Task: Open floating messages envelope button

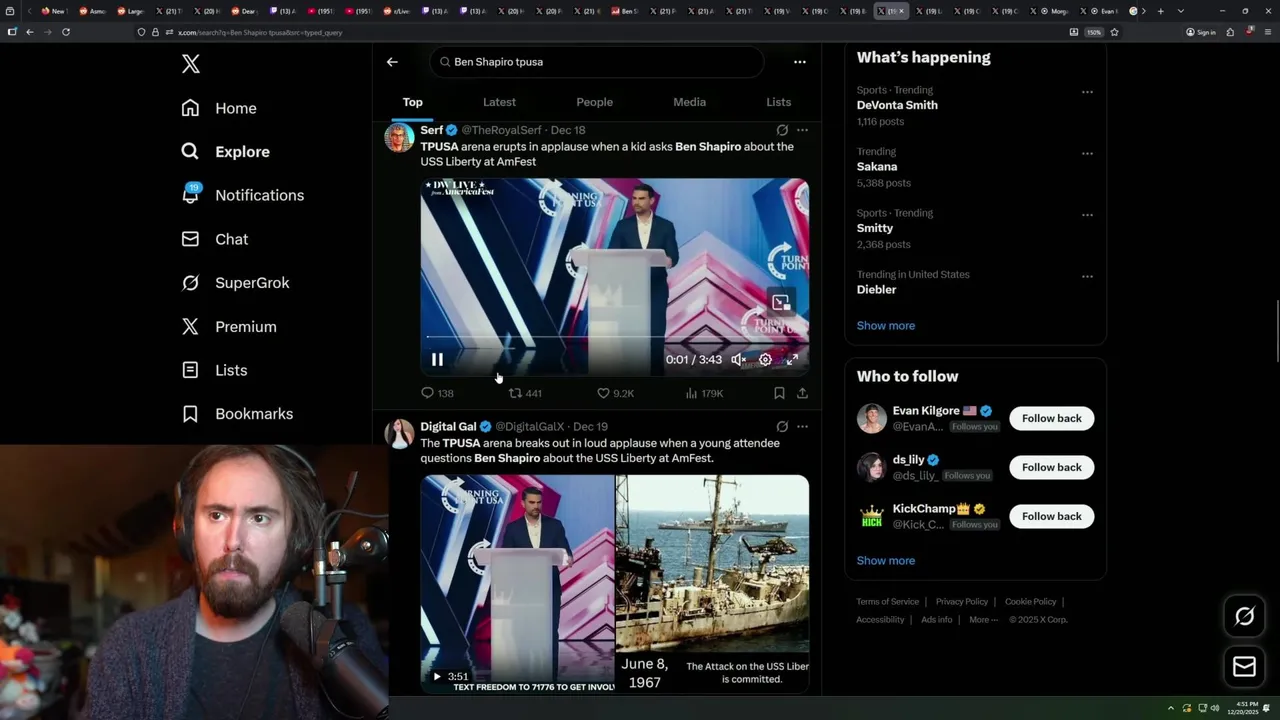Action: tap(1244, 667)
